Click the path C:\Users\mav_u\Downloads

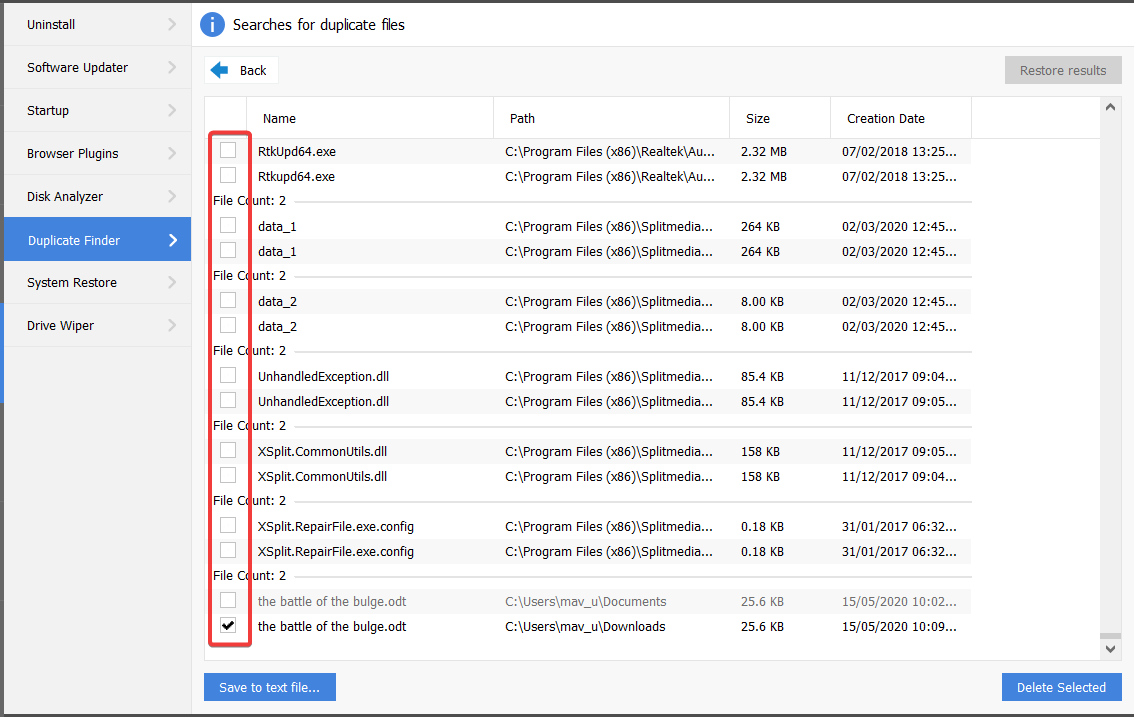585,627
